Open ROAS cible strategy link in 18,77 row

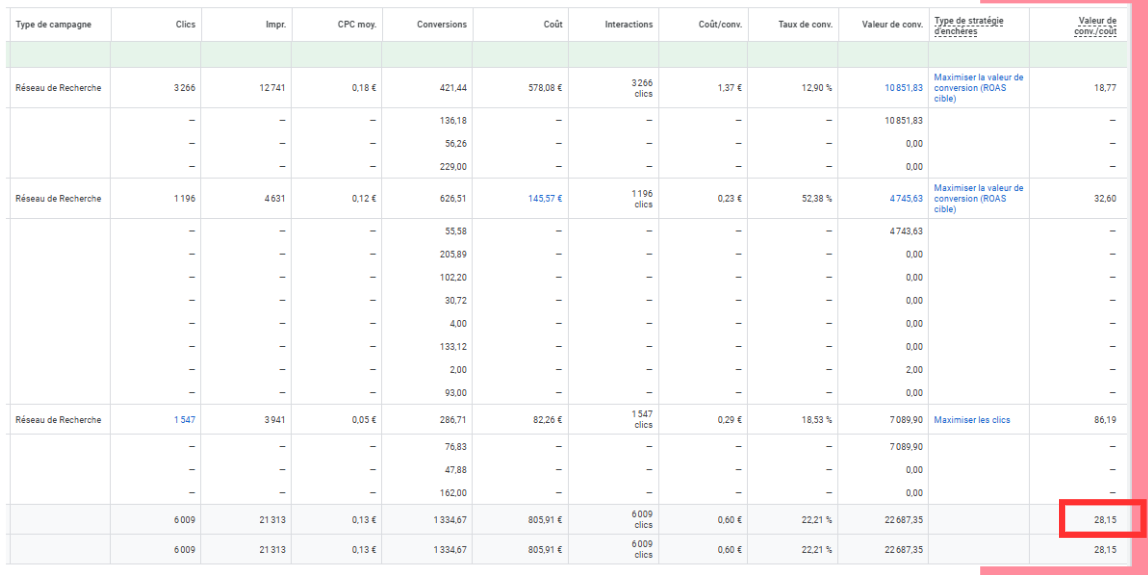pos(977,88)
